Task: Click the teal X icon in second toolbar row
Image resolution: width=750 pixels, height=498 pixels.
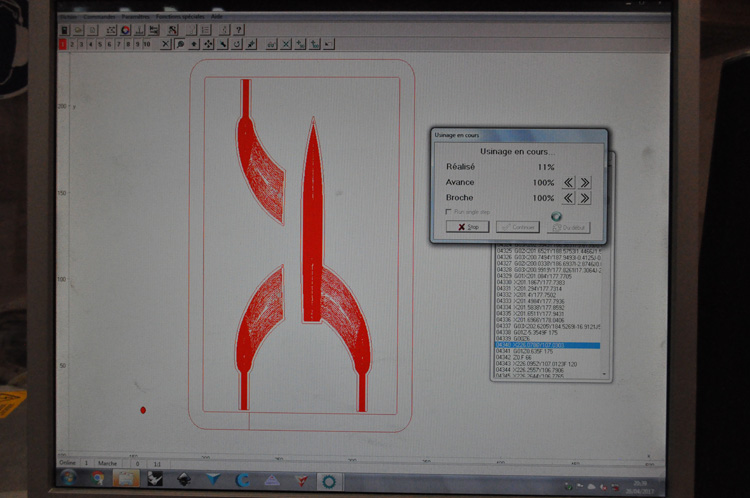Action: pyautogui.click(x=286, y=44)
